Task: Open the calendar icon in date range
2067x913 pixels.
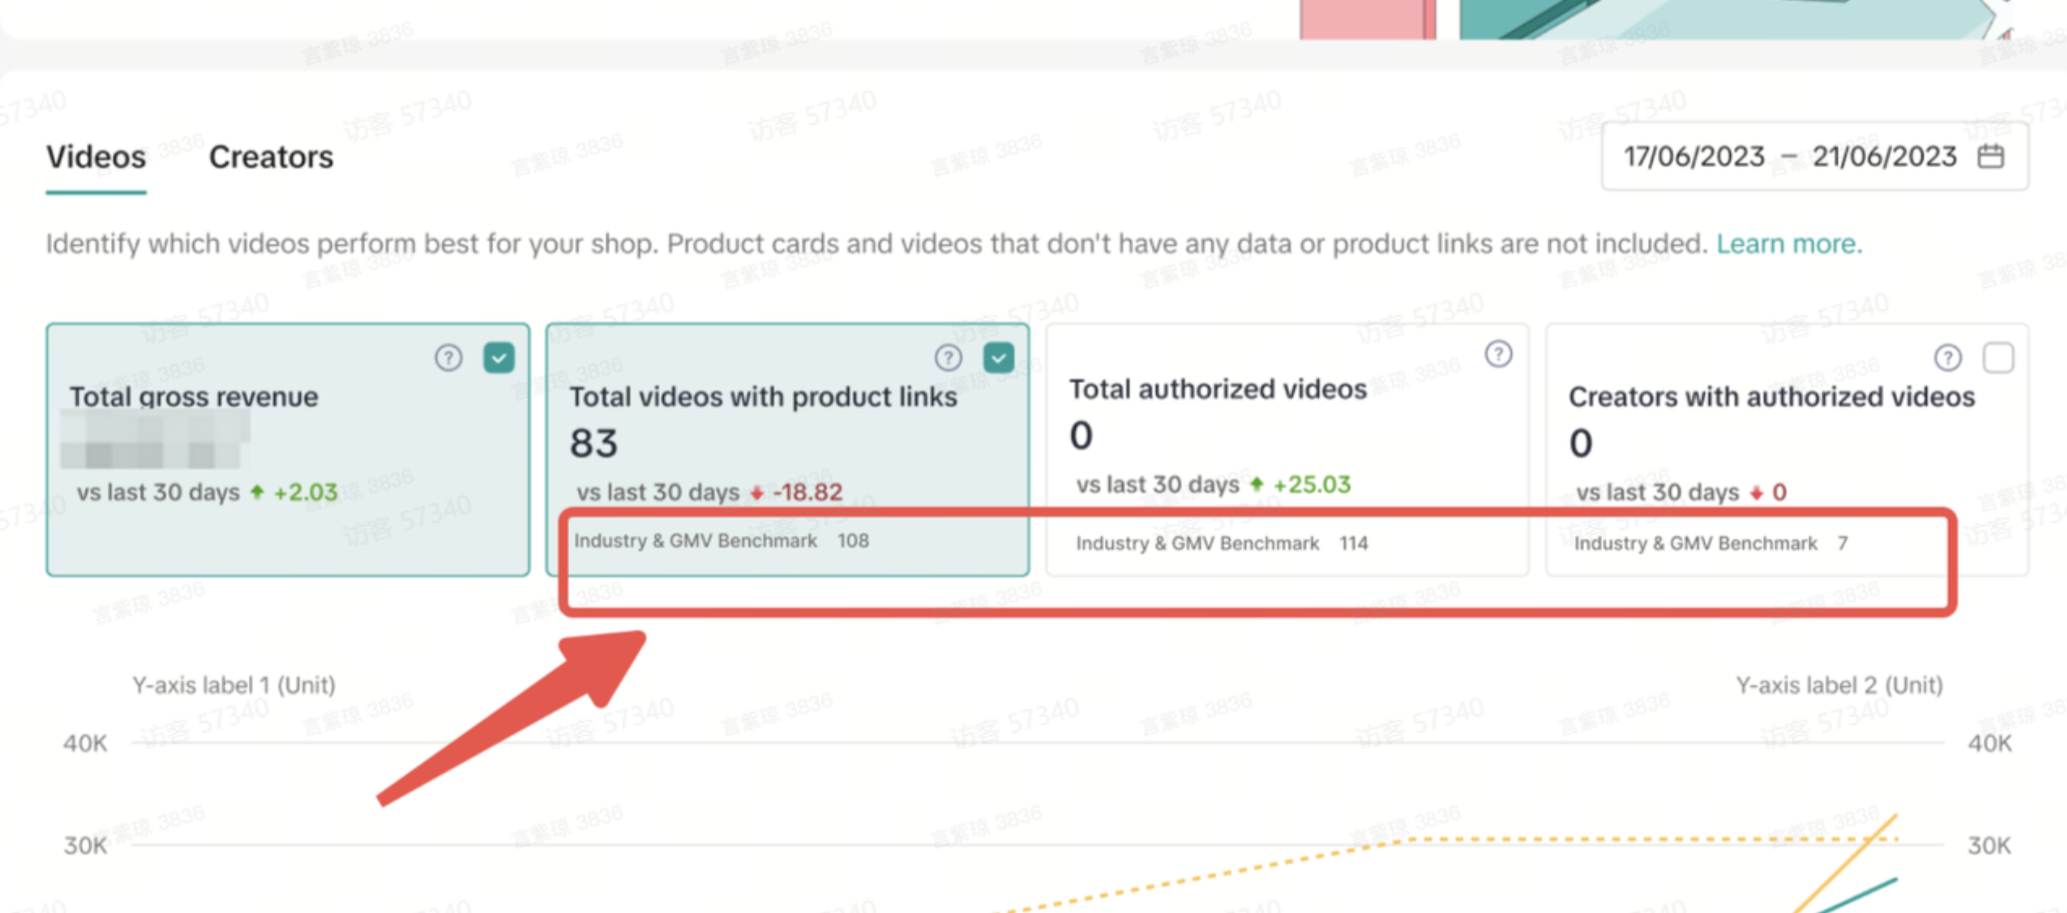Action: click(1990, 156)
